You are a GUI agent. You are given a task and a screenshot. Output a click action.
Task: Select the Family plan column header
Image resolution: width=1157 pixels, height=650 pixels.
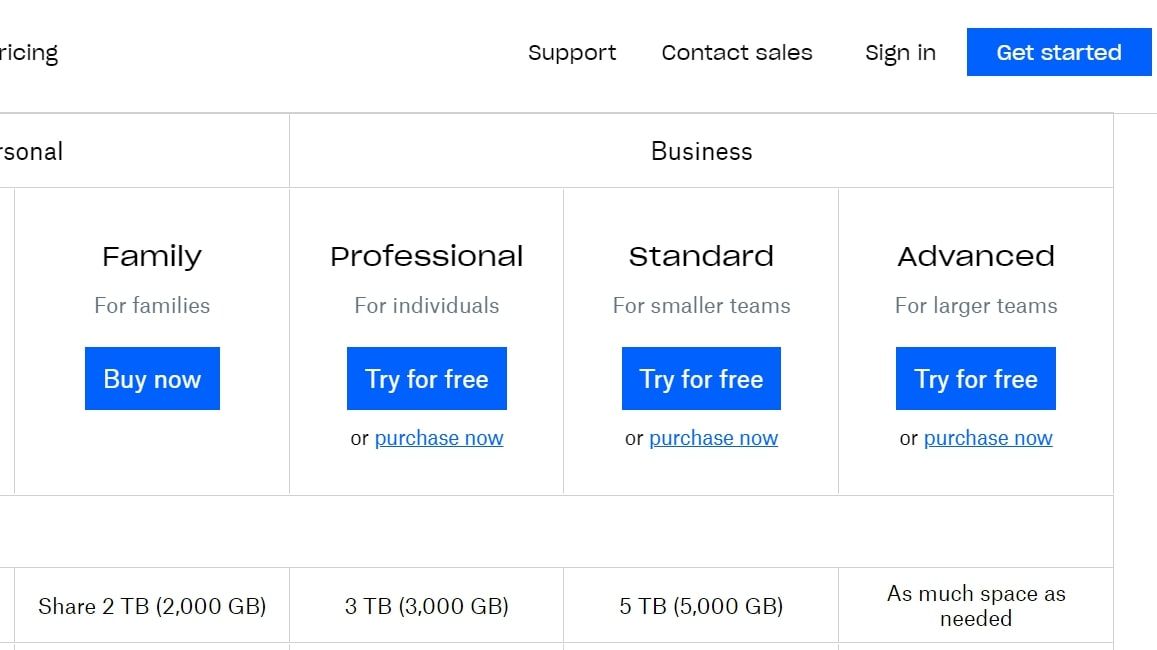coord(151,256)
